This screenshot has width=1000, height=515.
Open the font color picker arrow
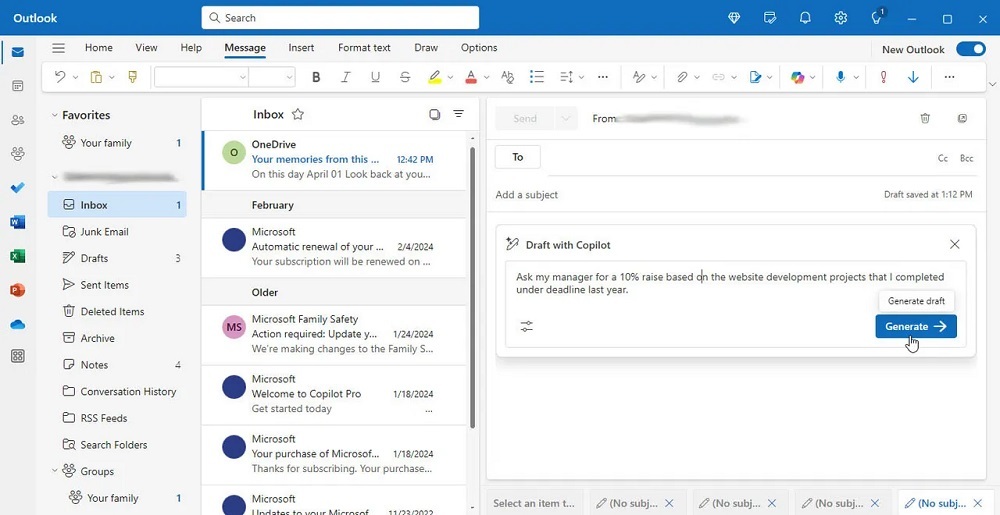point(487,77)
